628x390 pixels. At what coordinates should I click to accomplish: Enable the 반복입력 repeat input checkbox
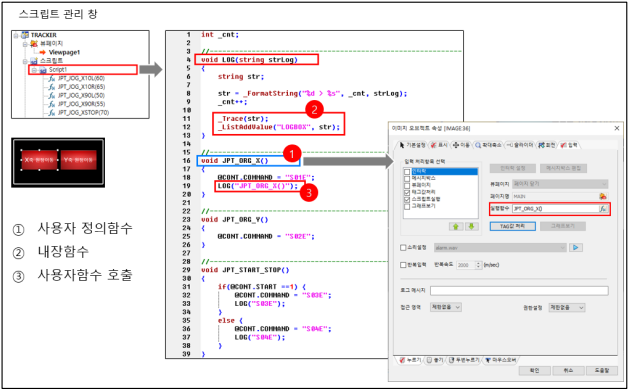pyautogui.click(x=403, y=265)
